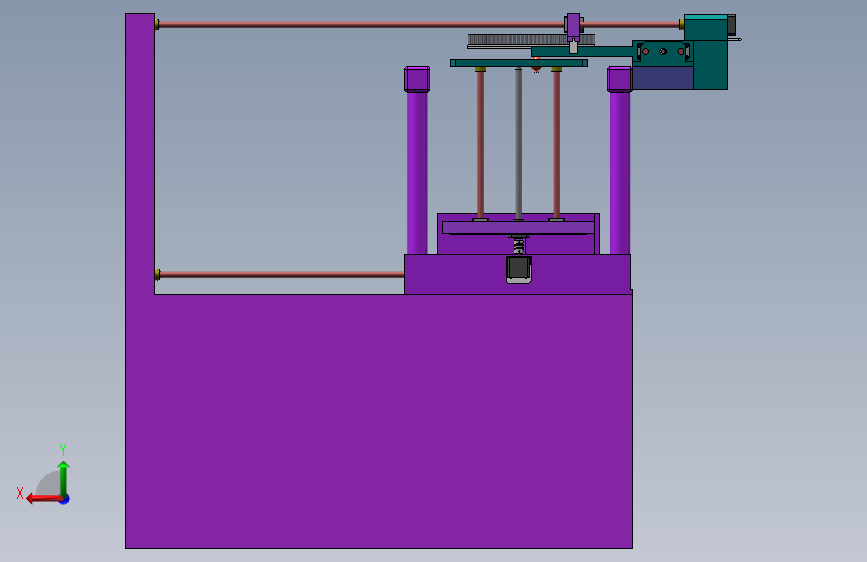867x562 pixels.
Task: Select the purple slider on upper rod
Action: click(573, 25)
